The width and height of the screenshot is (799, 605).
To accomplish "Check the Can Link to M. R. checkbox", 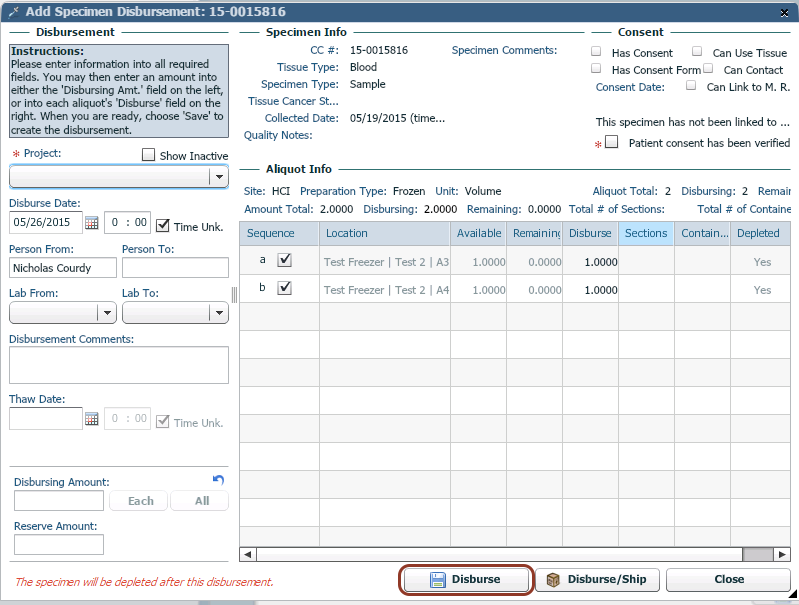I will coord(691,85).
